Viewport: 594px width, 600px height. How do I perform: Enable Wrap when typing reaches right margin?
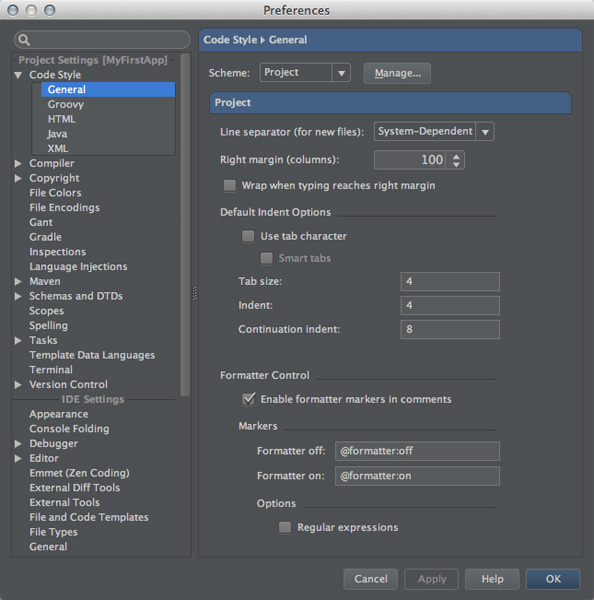click(x=230, y=186)
